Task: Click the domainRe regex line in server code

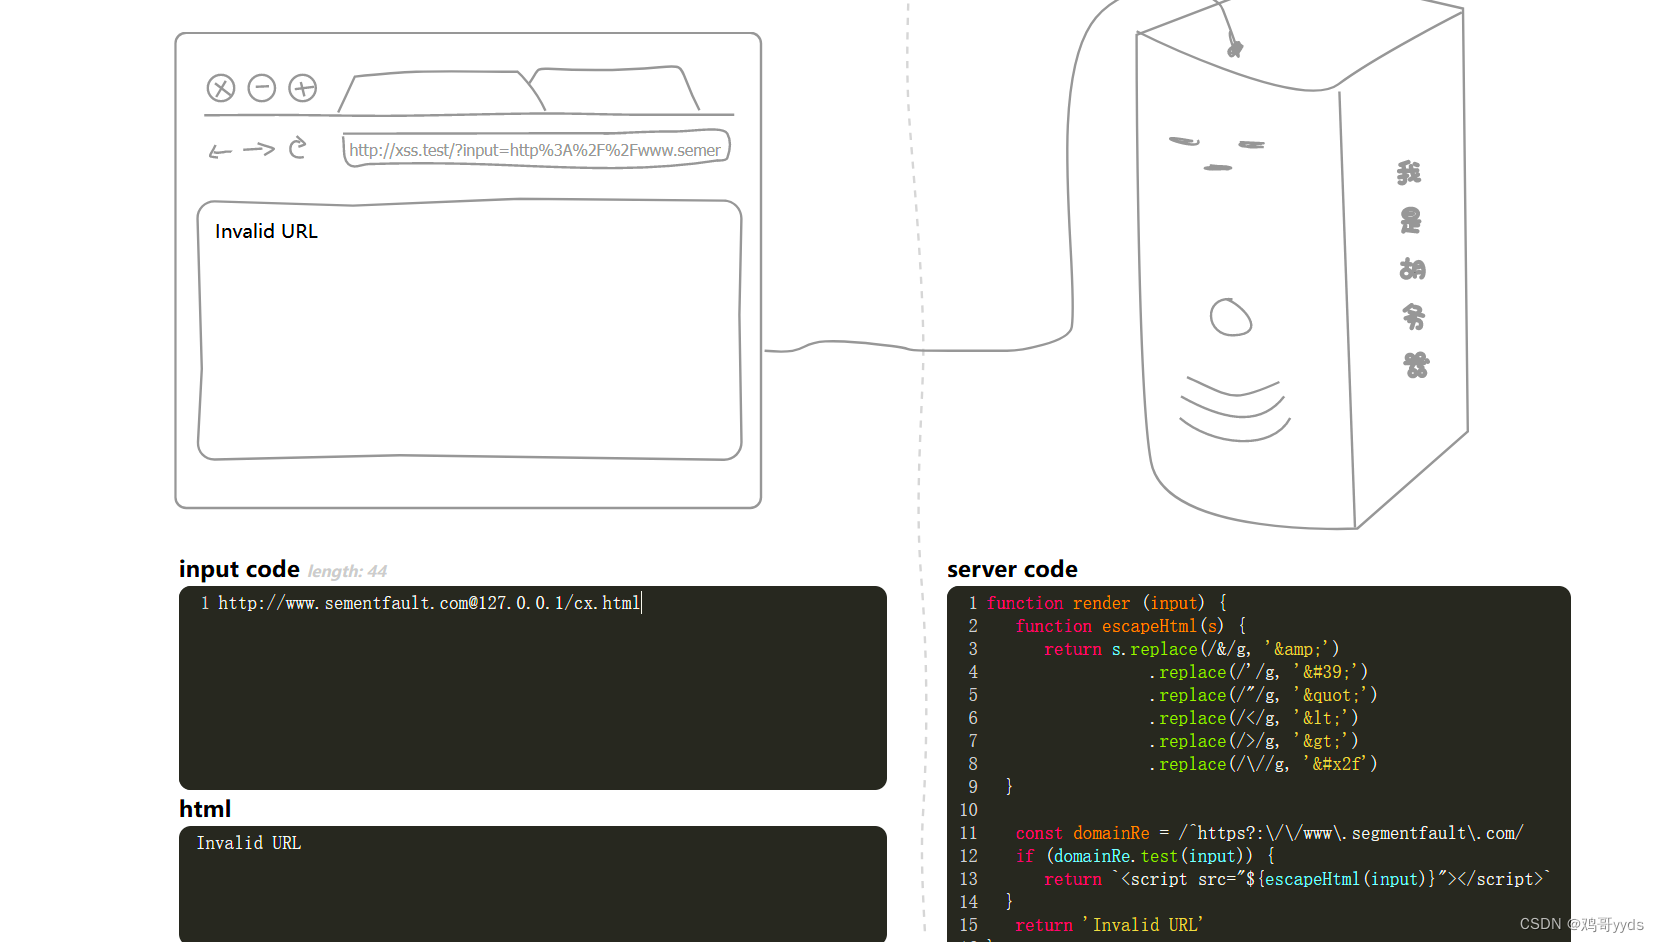Action: (1268, 833)
